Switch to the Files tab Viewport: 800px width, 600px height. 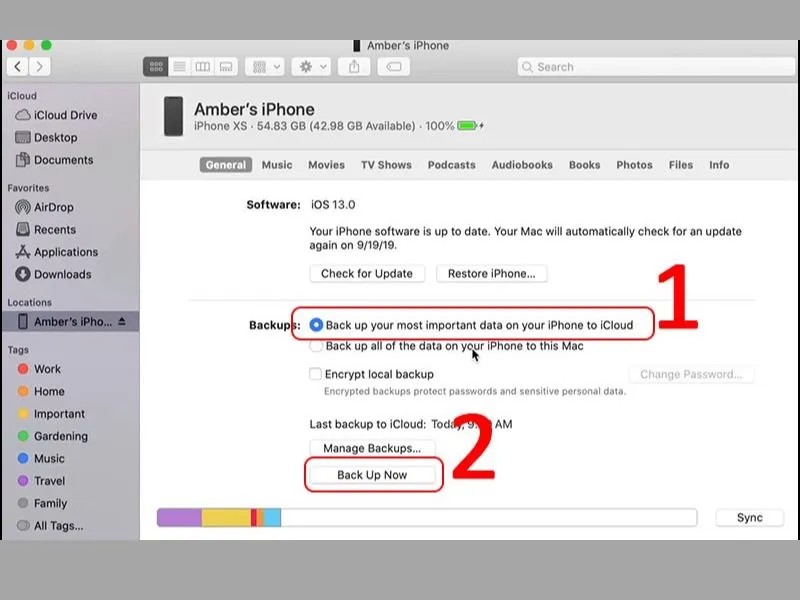681,165
